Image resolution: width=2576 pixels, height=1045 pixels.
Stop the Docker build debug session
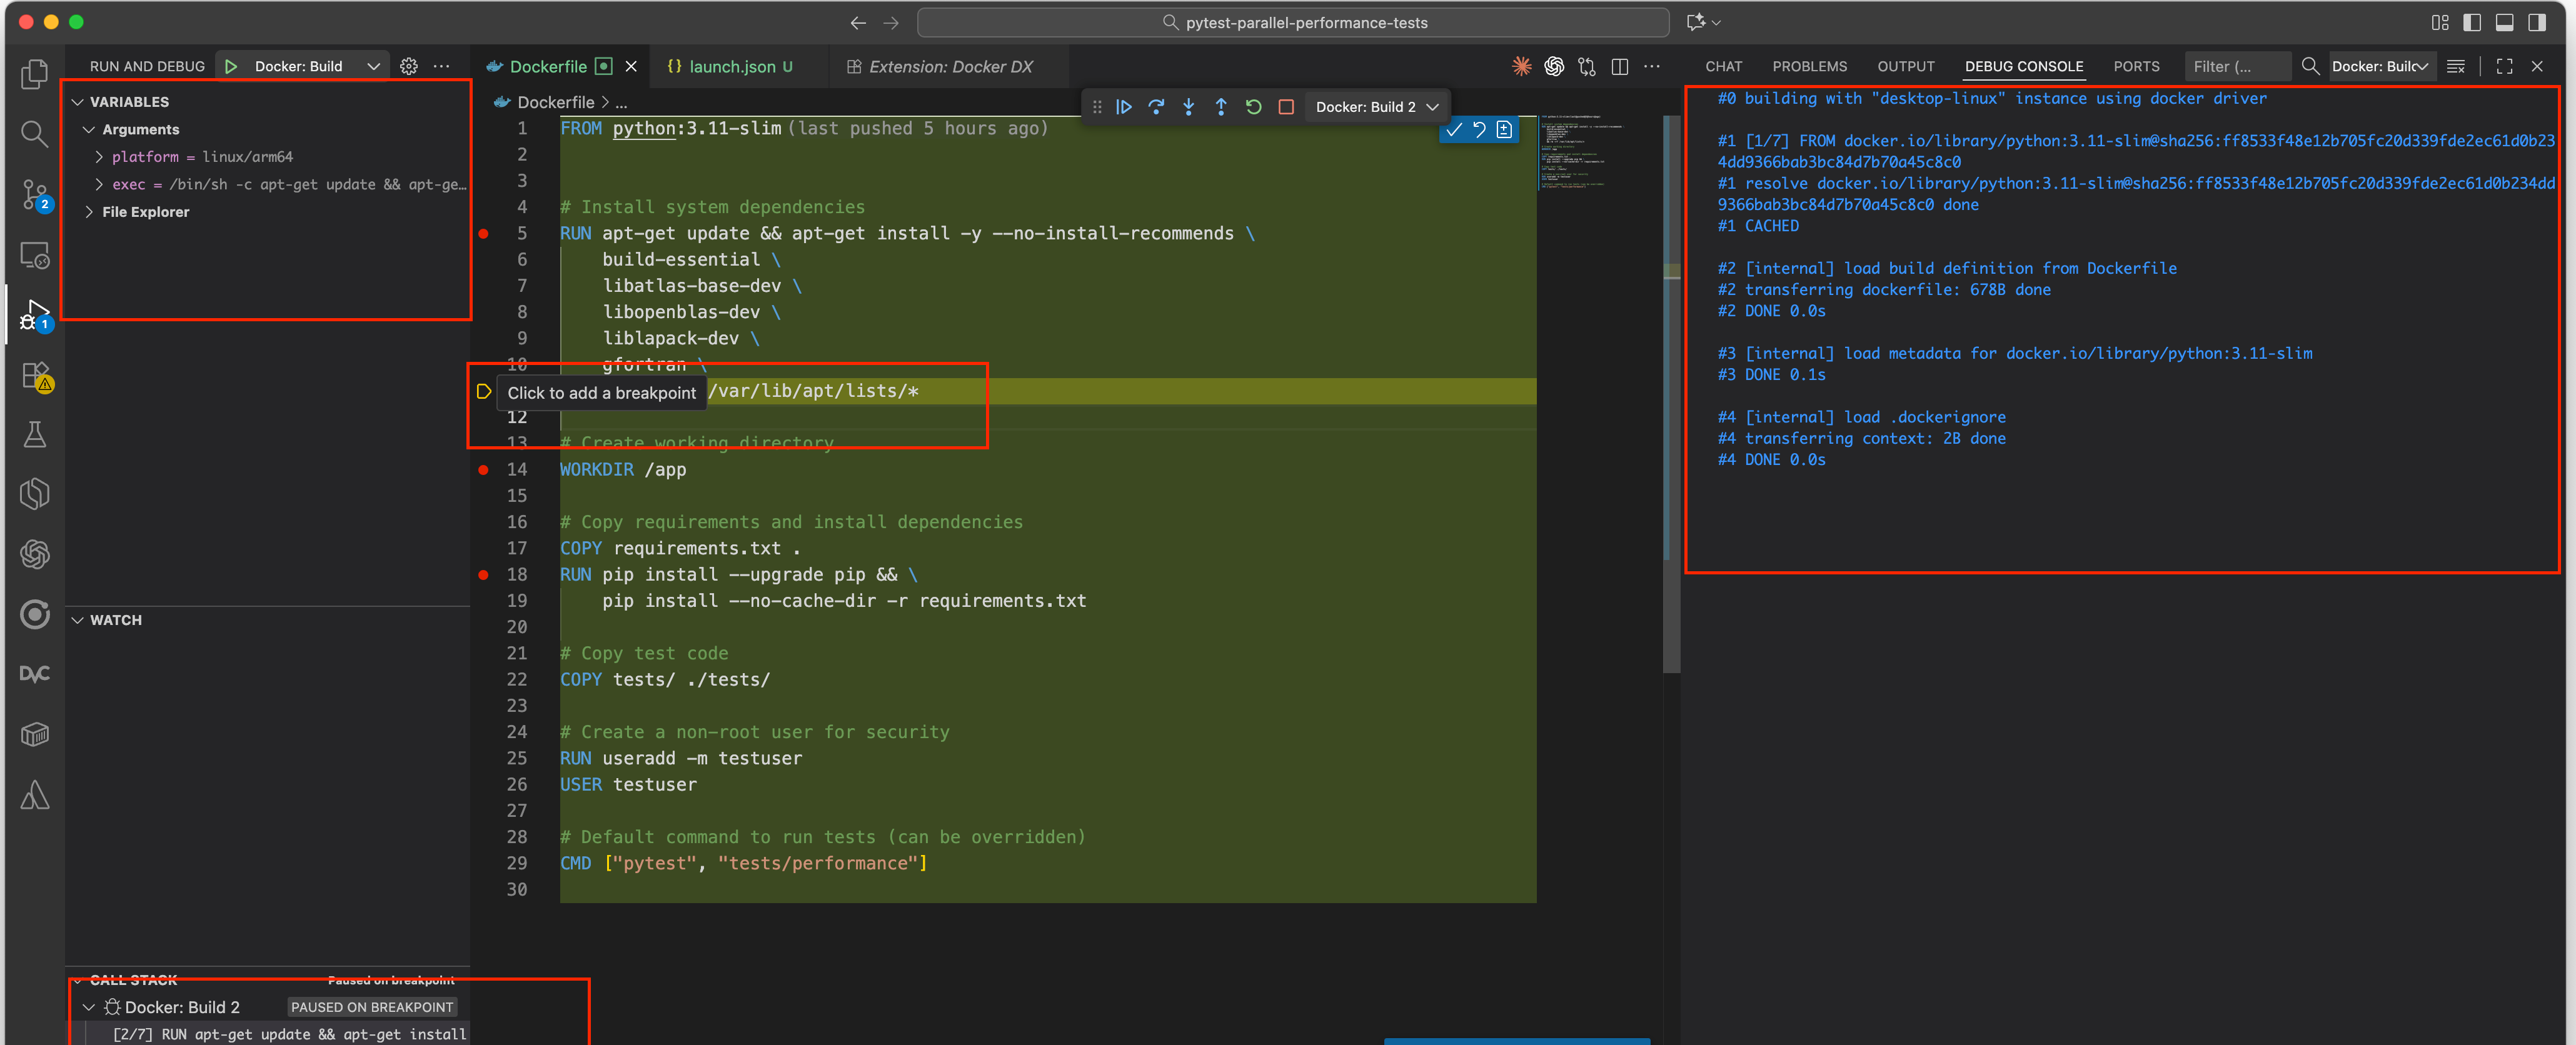(x=1286, y=107)
